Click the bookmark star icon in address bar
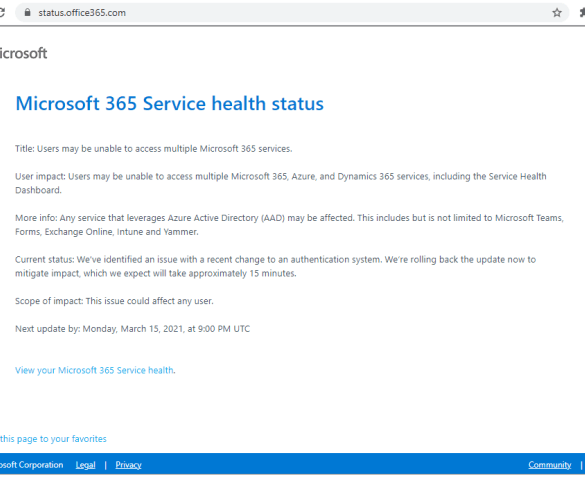 557,13
